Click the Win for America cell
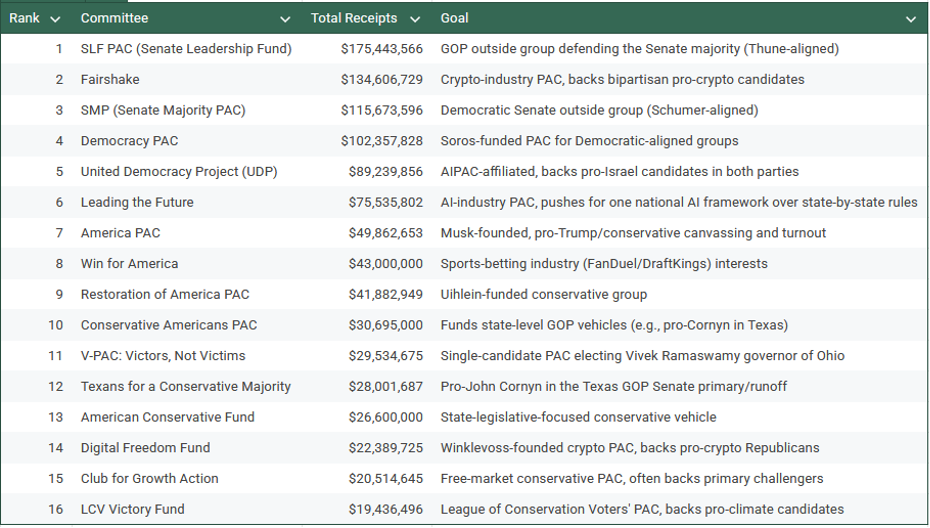 pyautogui.click(x=187, y=264)
